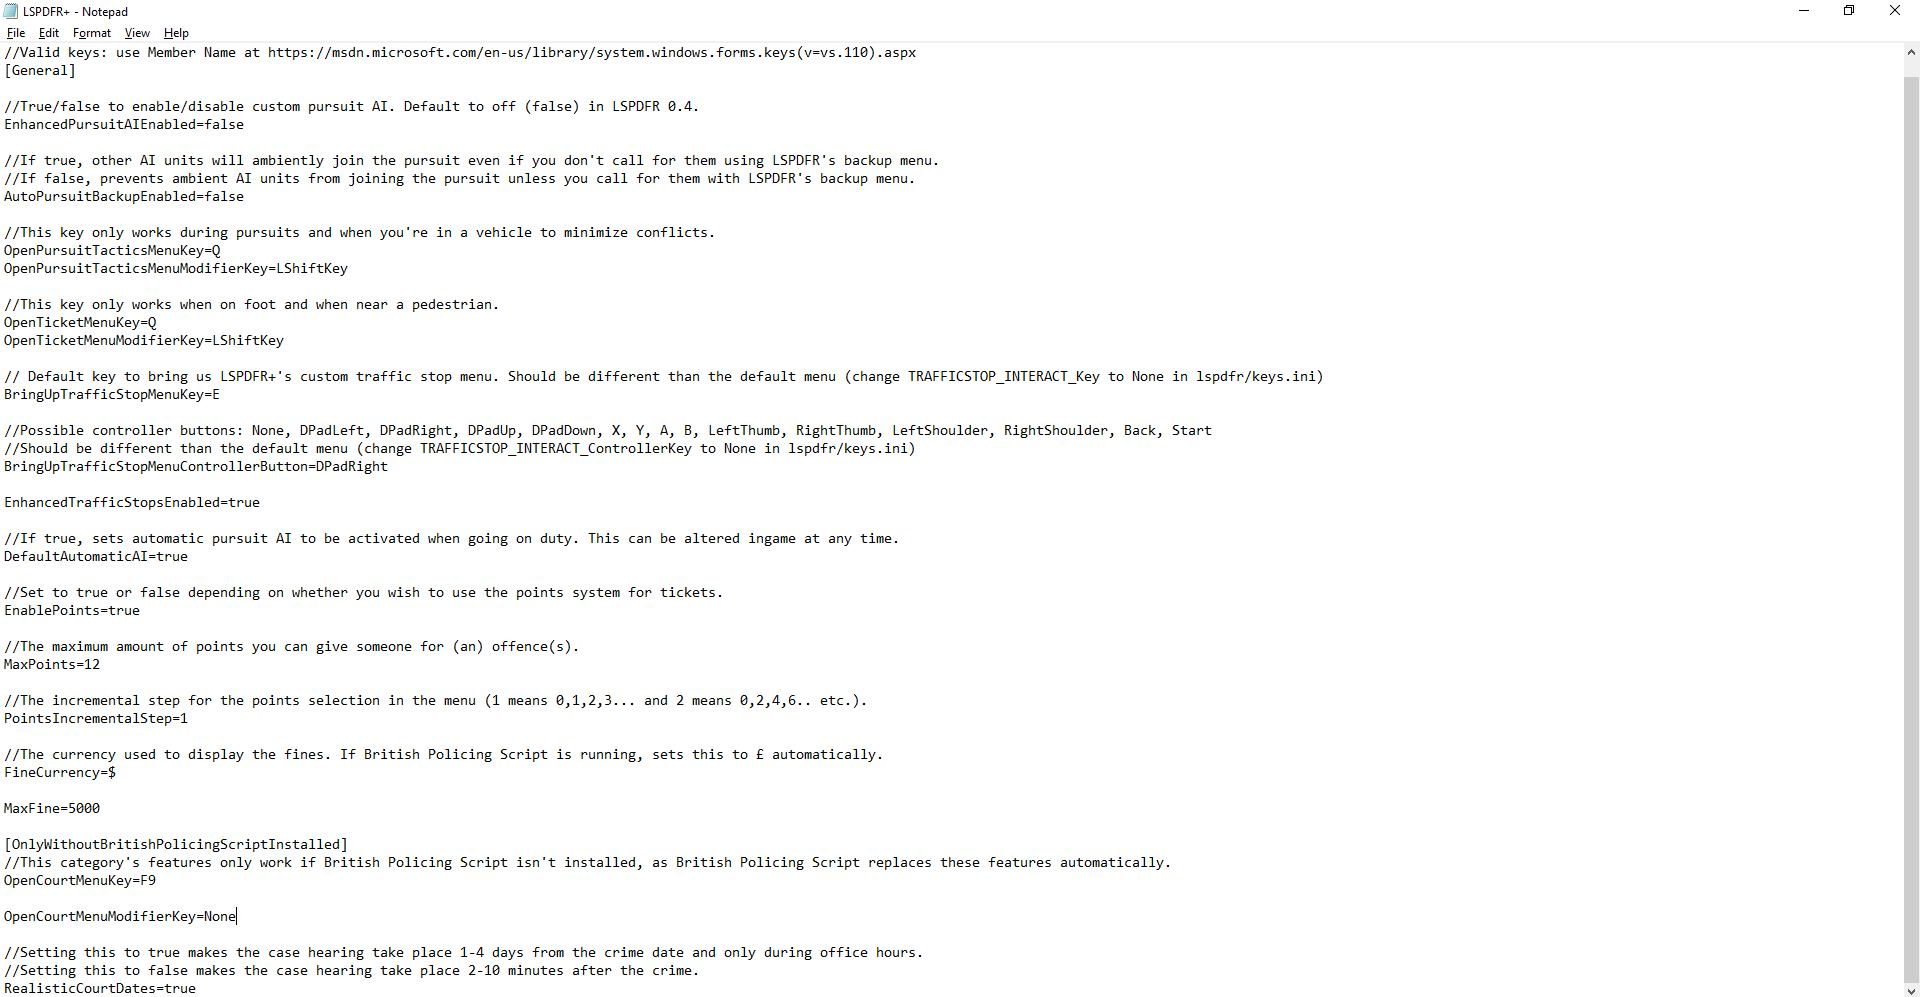Click the Notepad icon in the title bar

click(11, 11)
